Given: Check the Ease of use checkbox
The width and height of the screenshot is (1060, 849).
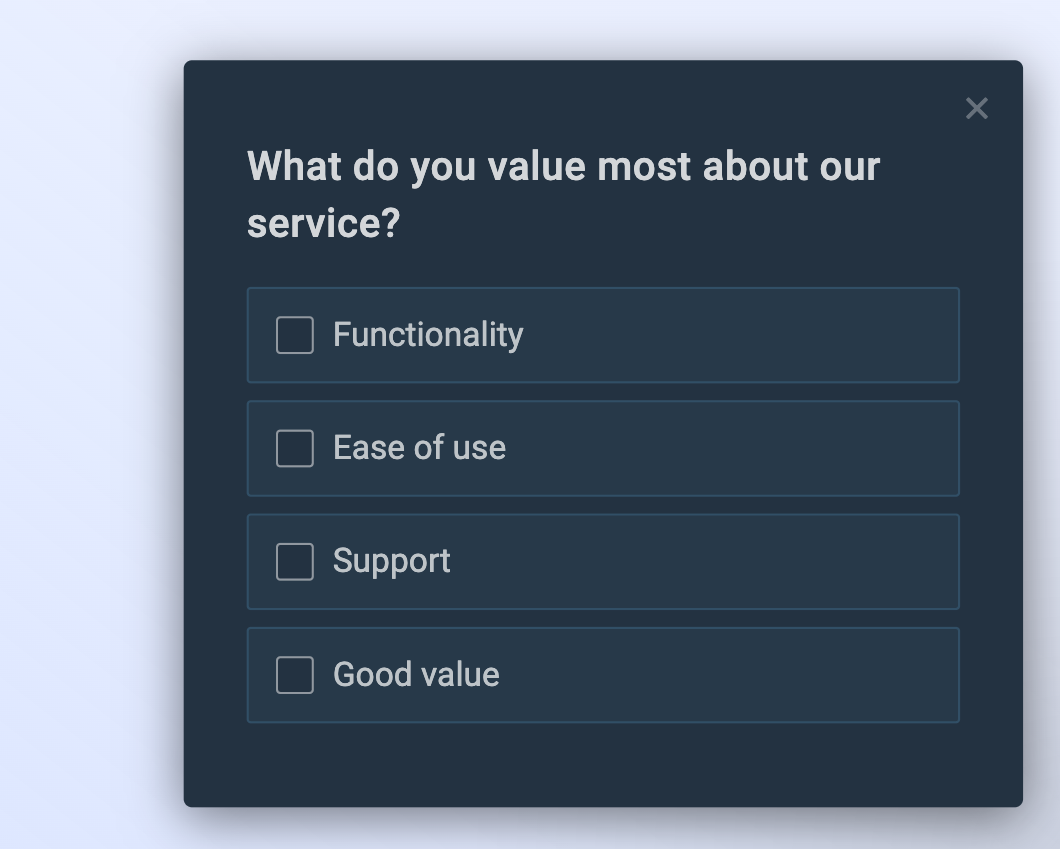Looking at the screenshot, I should (x=293, y=448).
